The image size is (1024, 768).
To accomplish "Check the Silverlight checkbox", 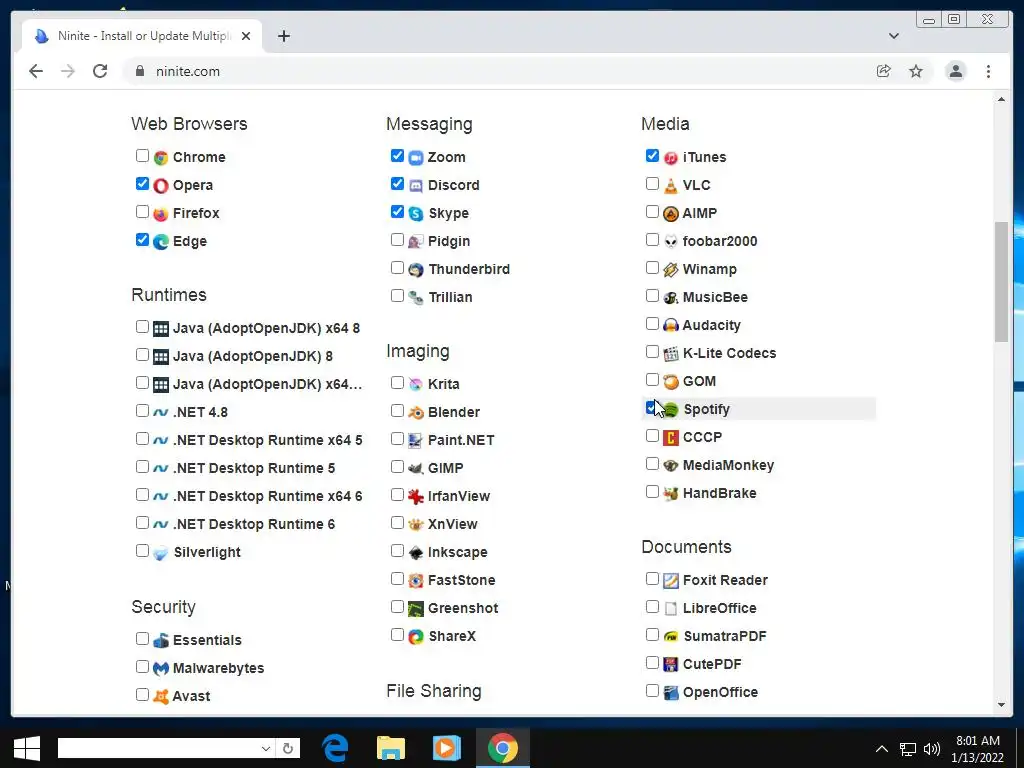I will tap(142, 551).
